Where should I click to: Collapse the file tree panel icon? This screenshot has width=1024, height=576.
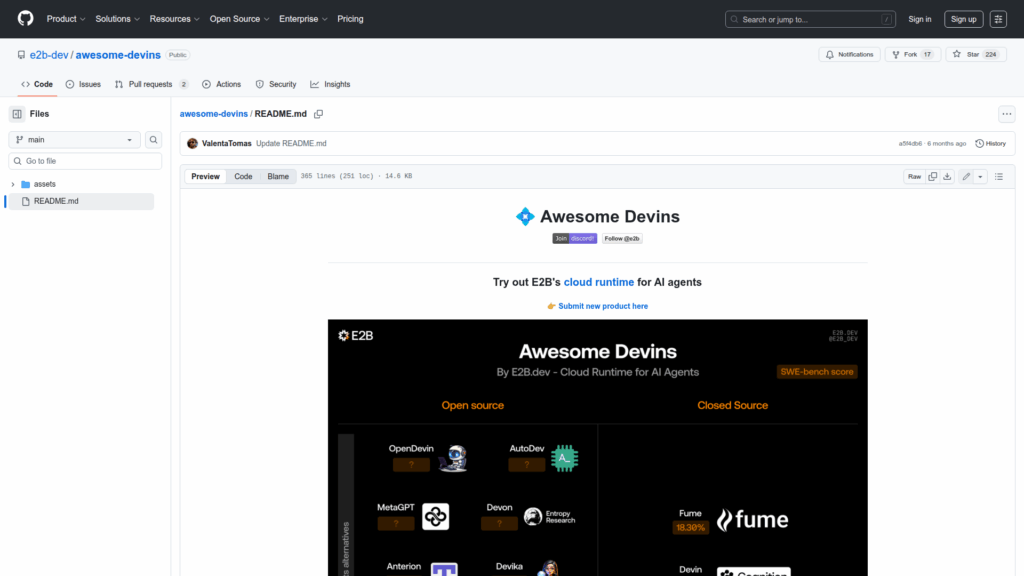17,114
